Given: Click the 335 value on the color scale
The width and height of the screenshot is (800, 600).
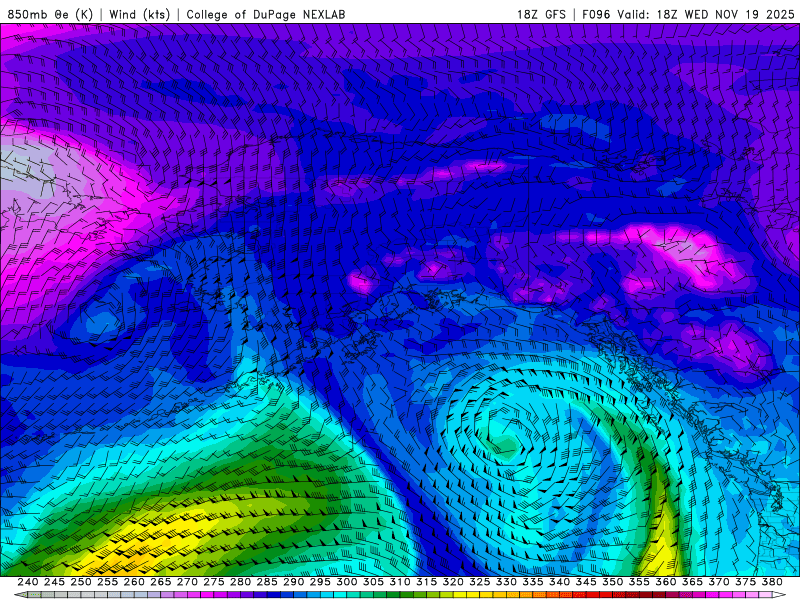Looking at the screenshot, I should tap(533, 582).
